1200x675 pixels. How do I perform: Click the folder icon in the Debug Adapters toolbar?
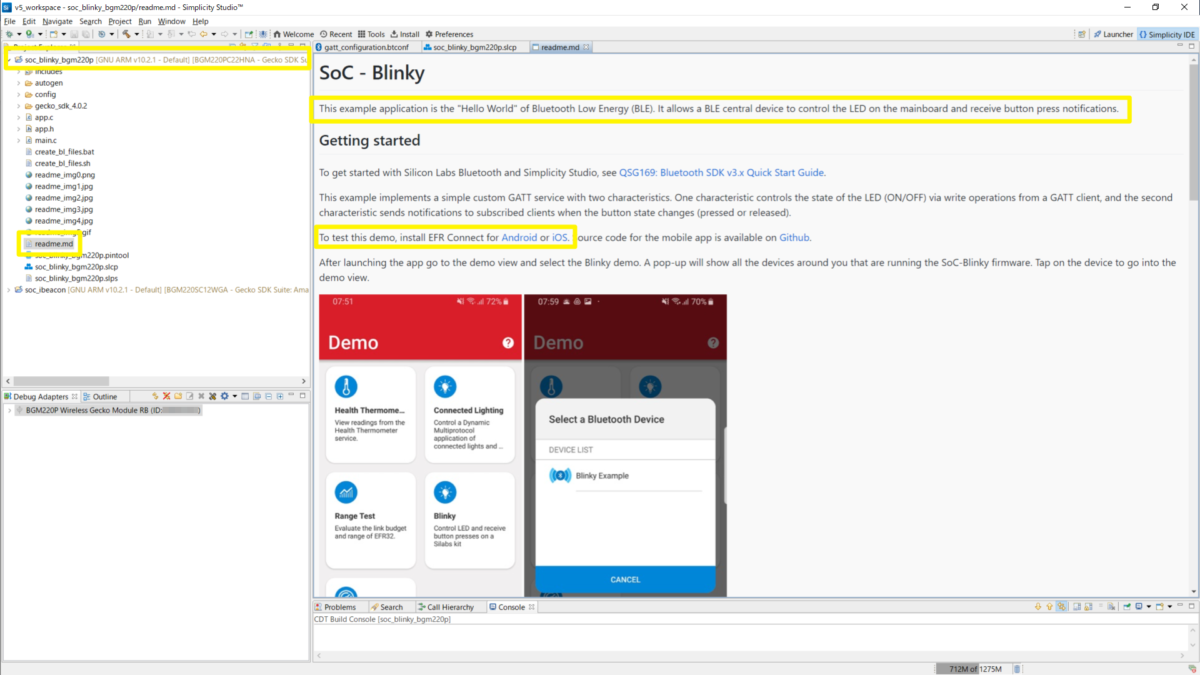(x=178, y=397)
